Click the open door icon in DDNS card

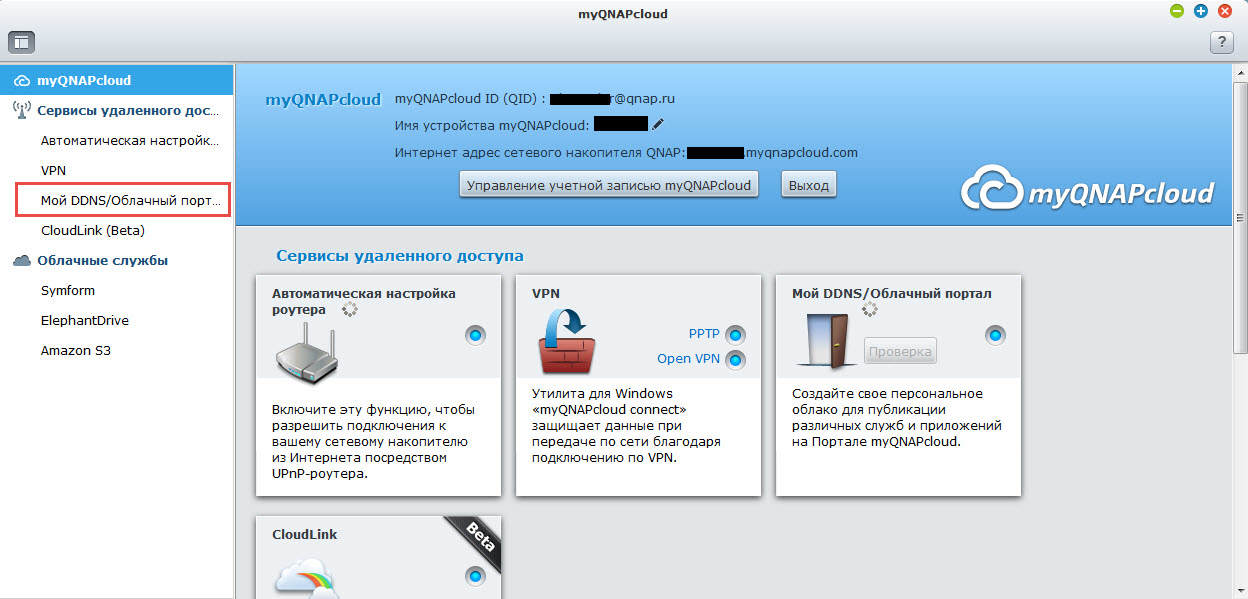[828, 340]
